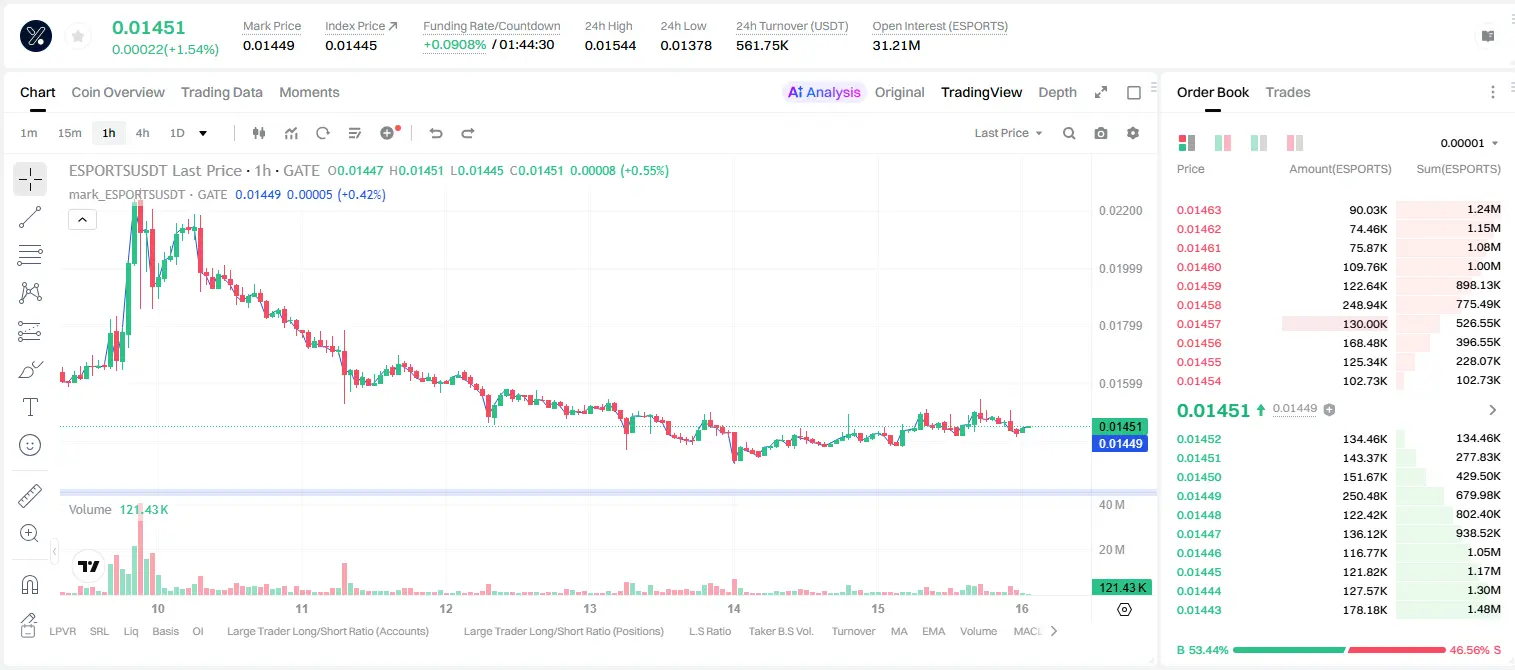This screenshot has width=1515, height=670.
Task: Open the 0.00001 price grouping dropdown
Action: pos(1469,143)
